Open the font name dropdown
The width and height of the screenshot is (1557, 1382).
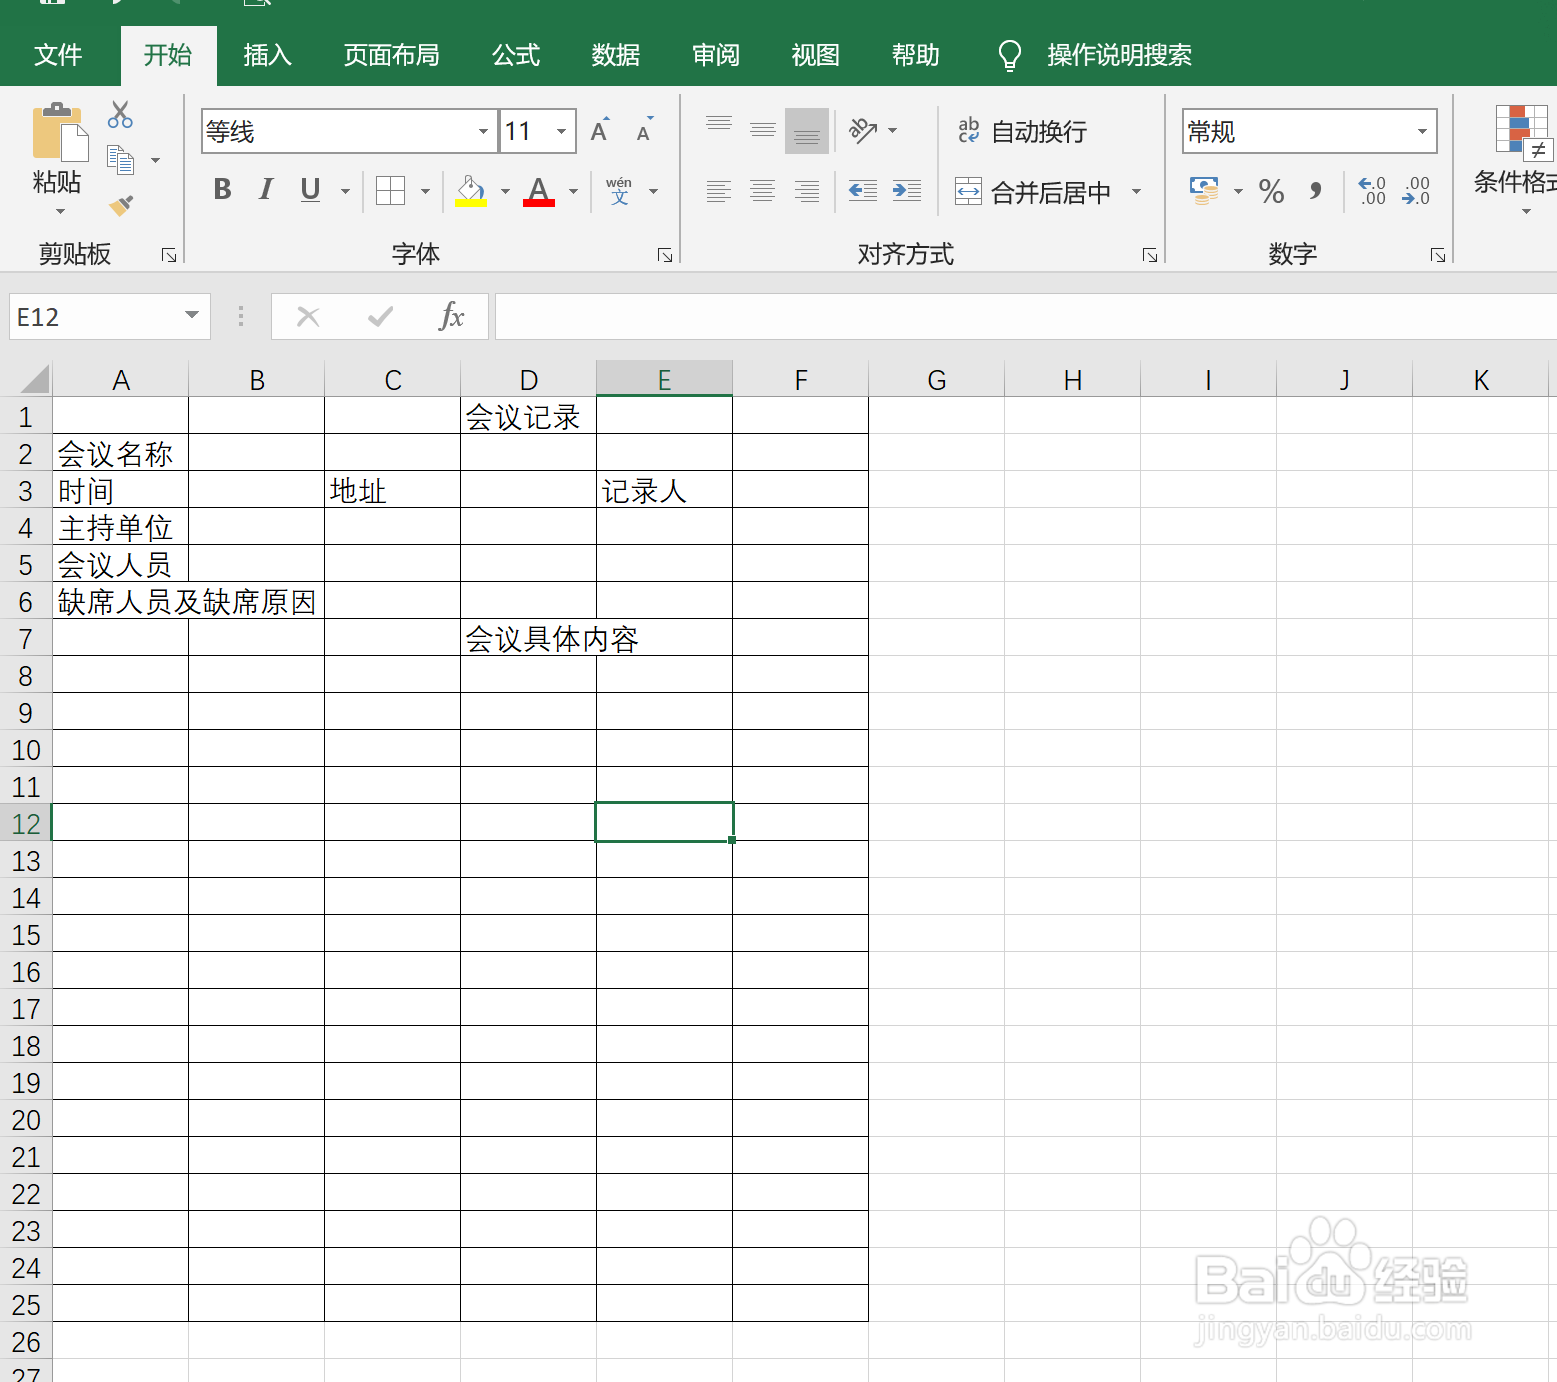(x=483, y=131)
